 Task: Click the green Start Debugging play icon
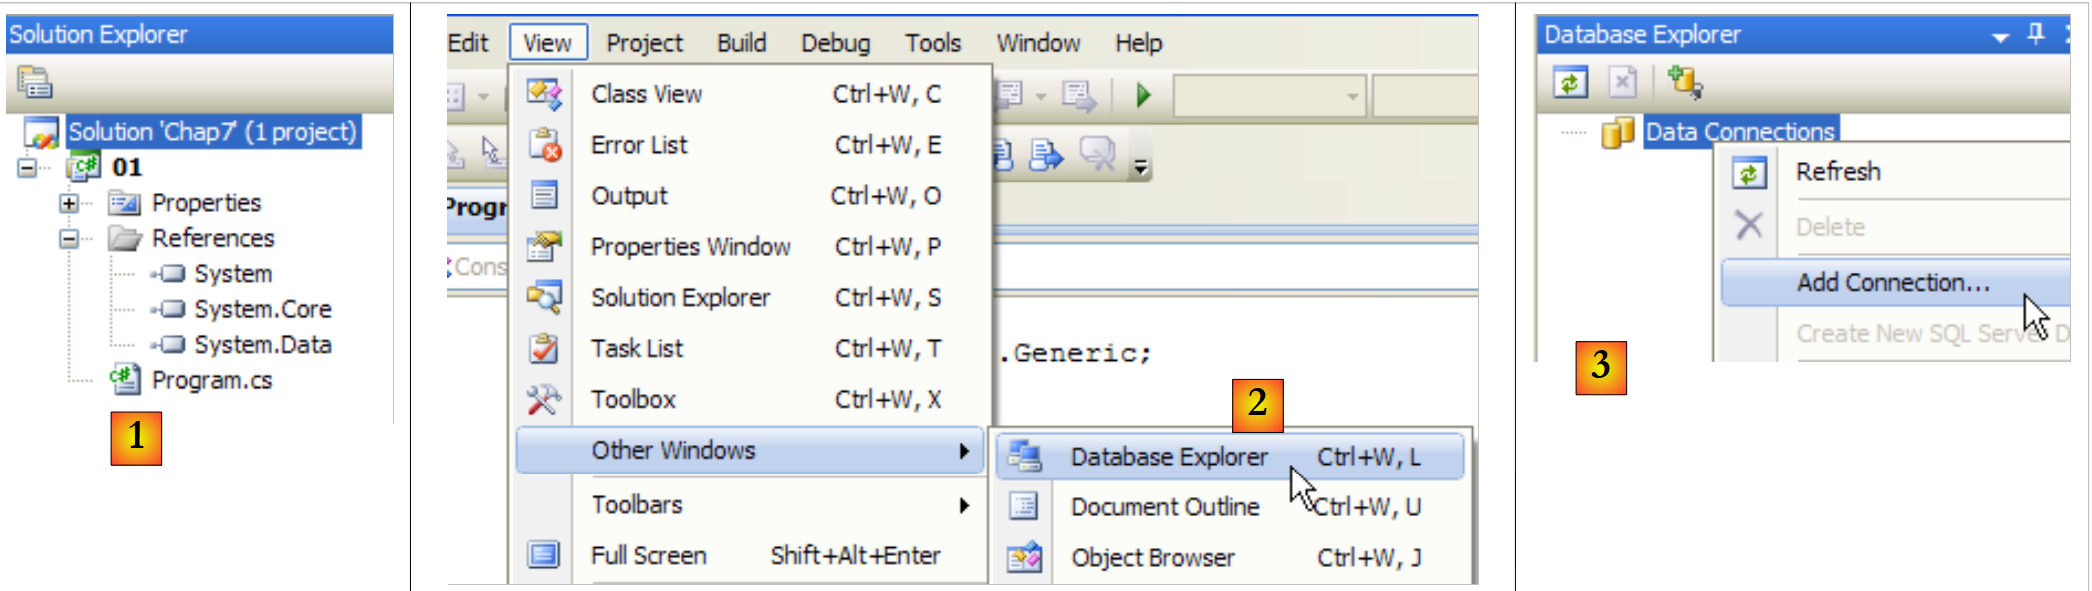[1143, 95]
